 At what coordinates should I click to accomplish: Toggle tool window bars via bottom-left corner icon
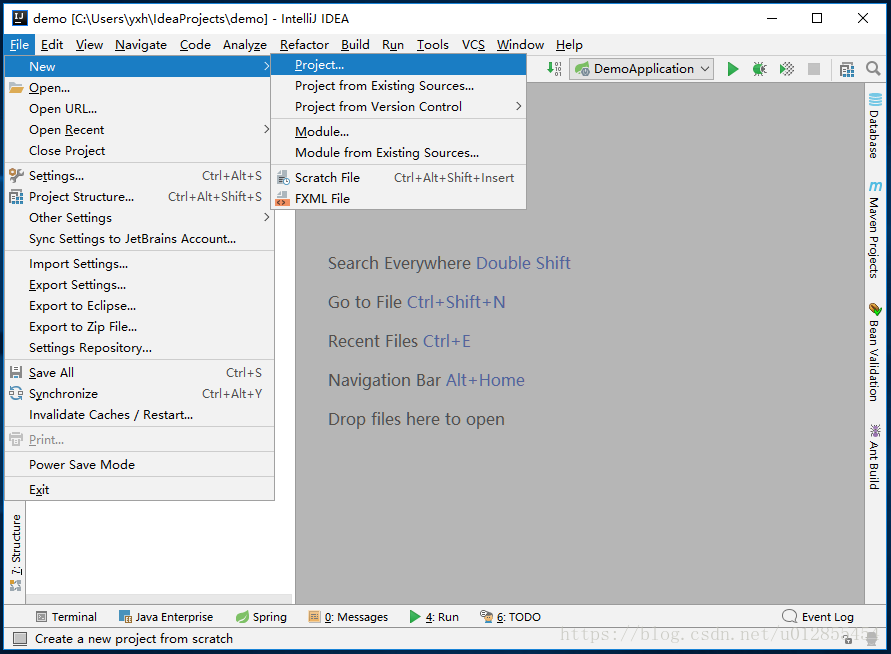click(20, 639)
